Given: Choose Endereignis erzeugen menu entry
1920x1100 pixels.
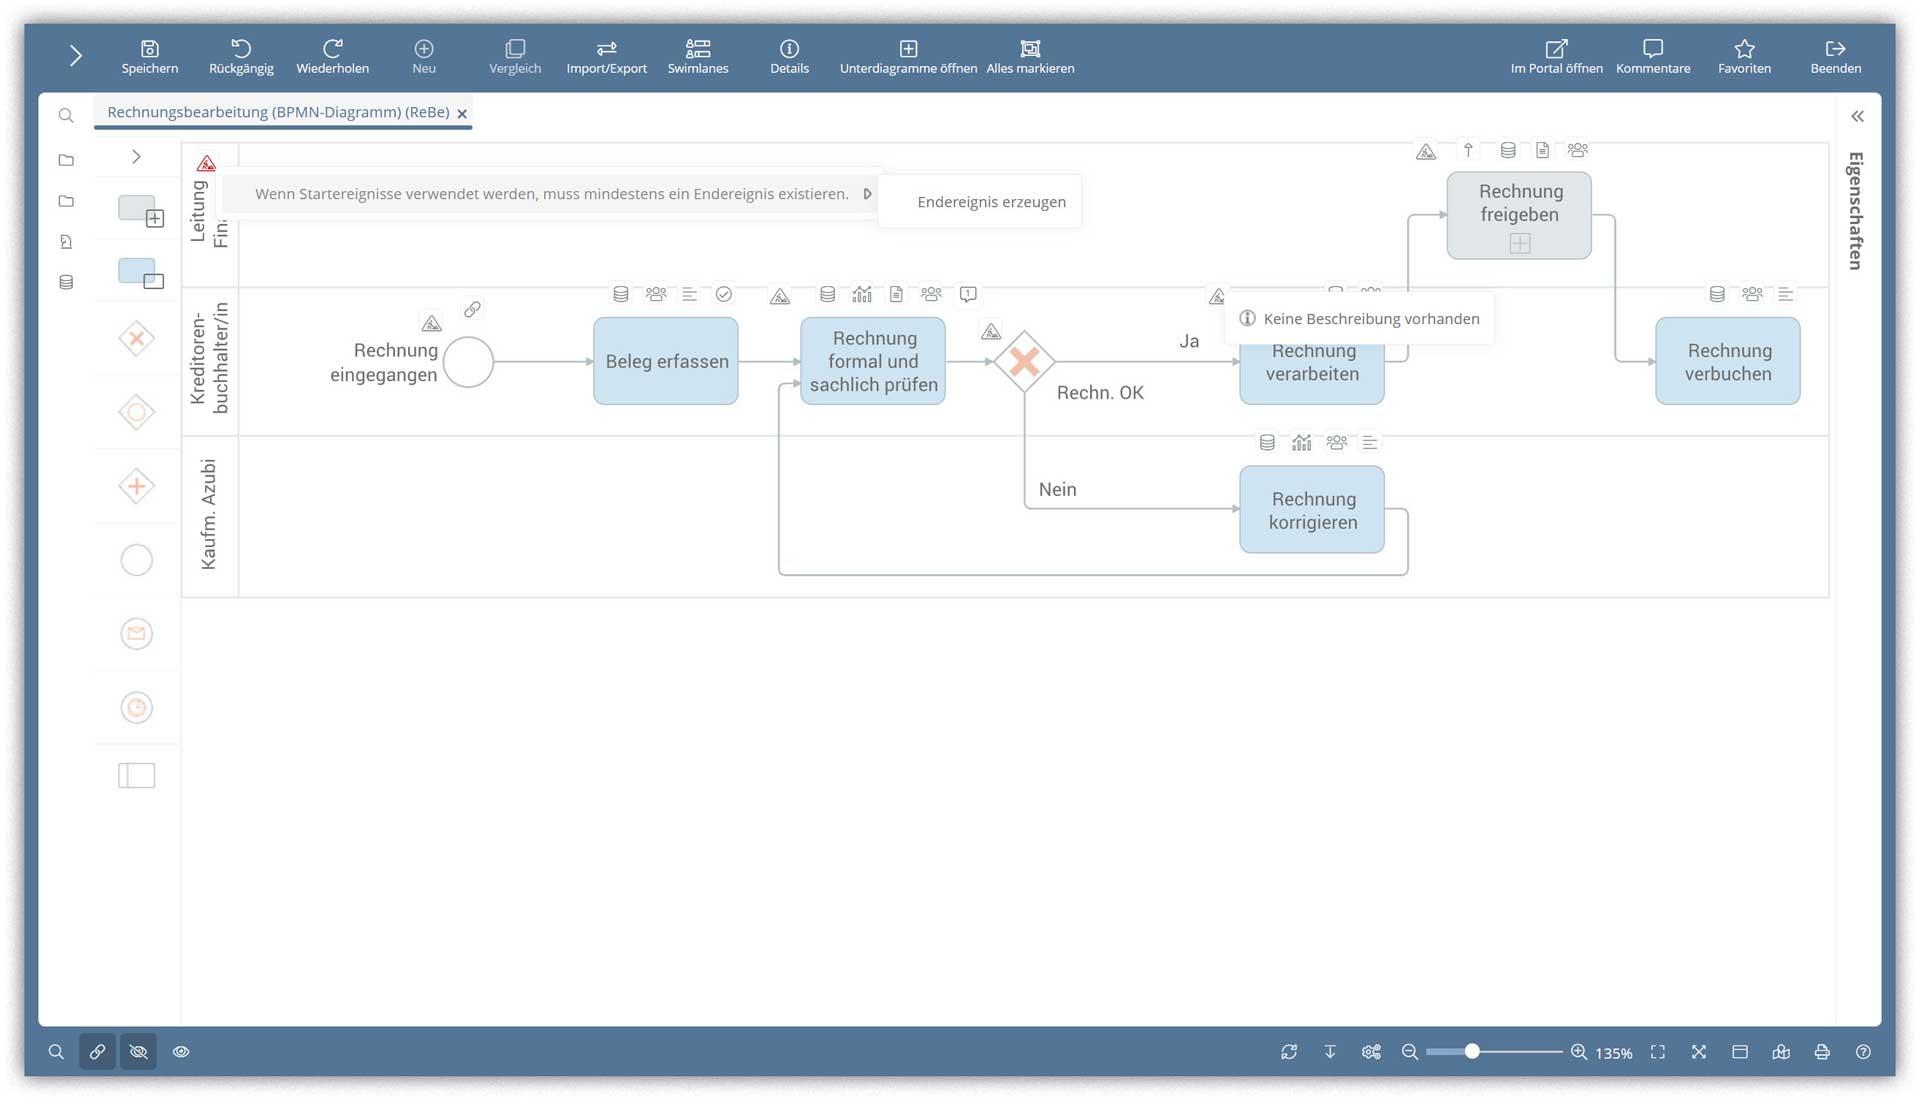Looking at the screenshot, I should 991,202.
